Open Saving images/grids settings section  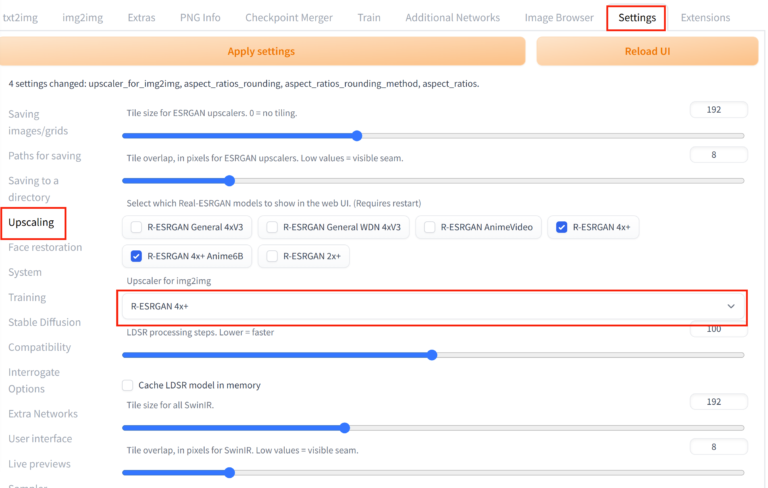tap(38, 122)
